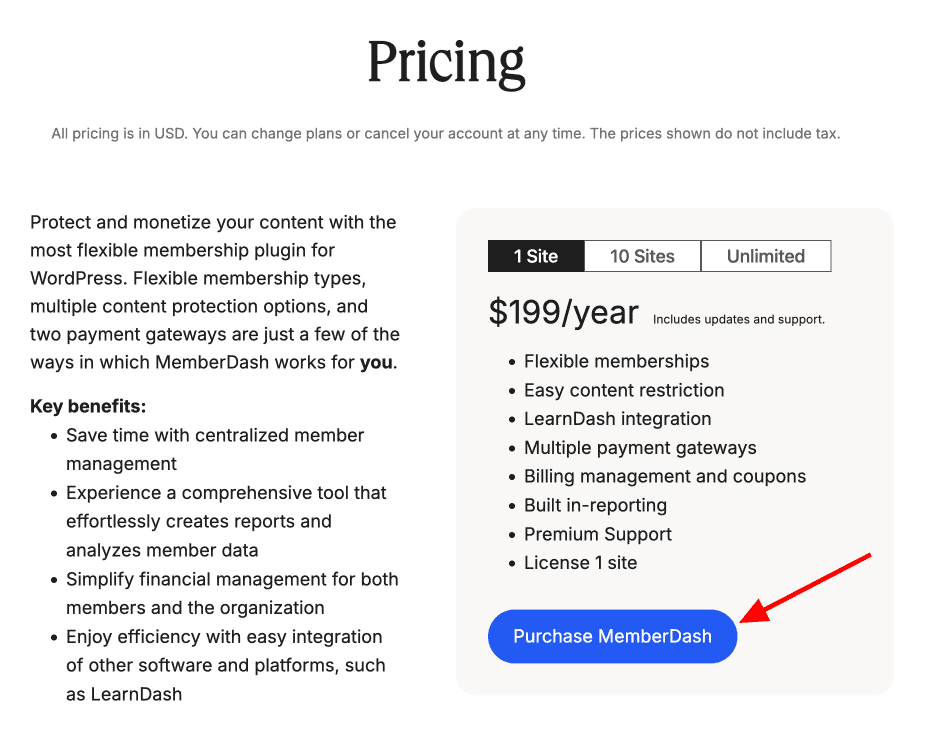Select the Premium Support list entry

(597, 534)
